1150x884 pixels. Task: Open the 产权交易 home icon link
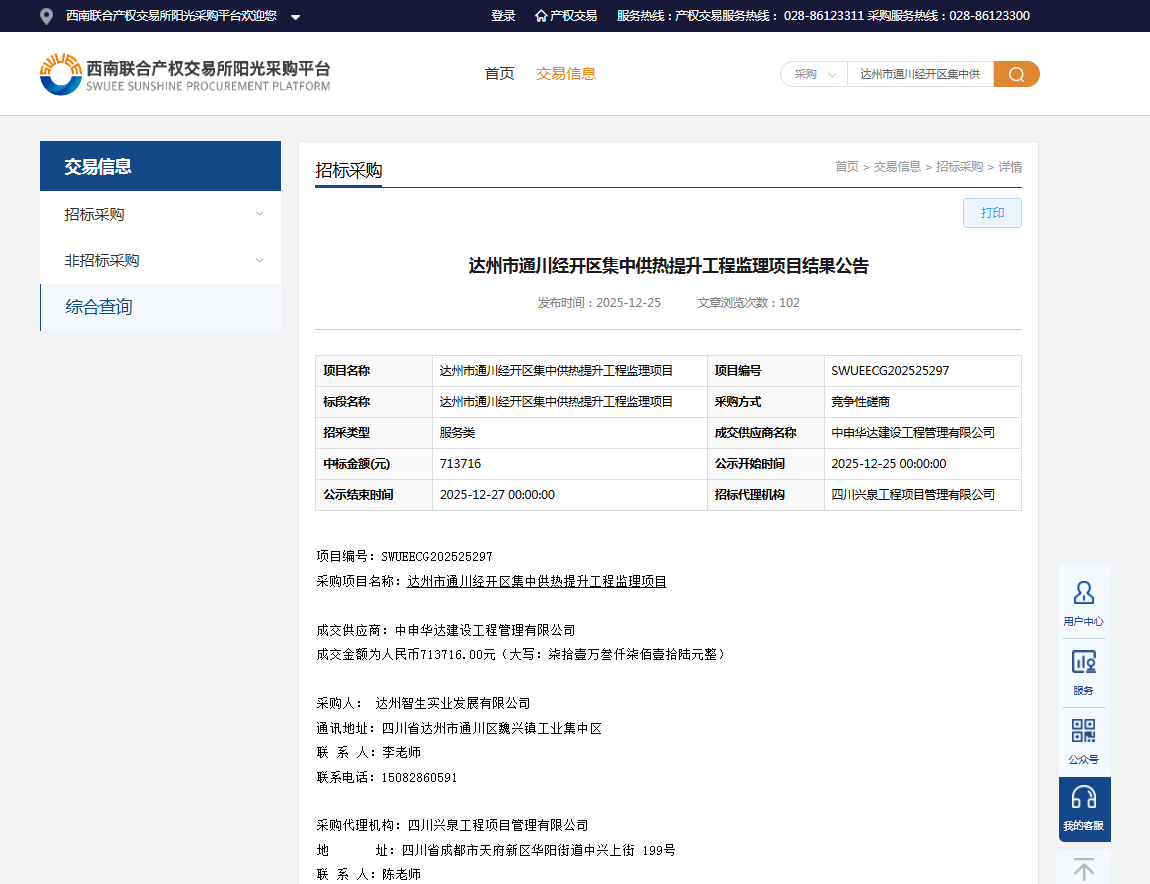(x=566, y=16)
